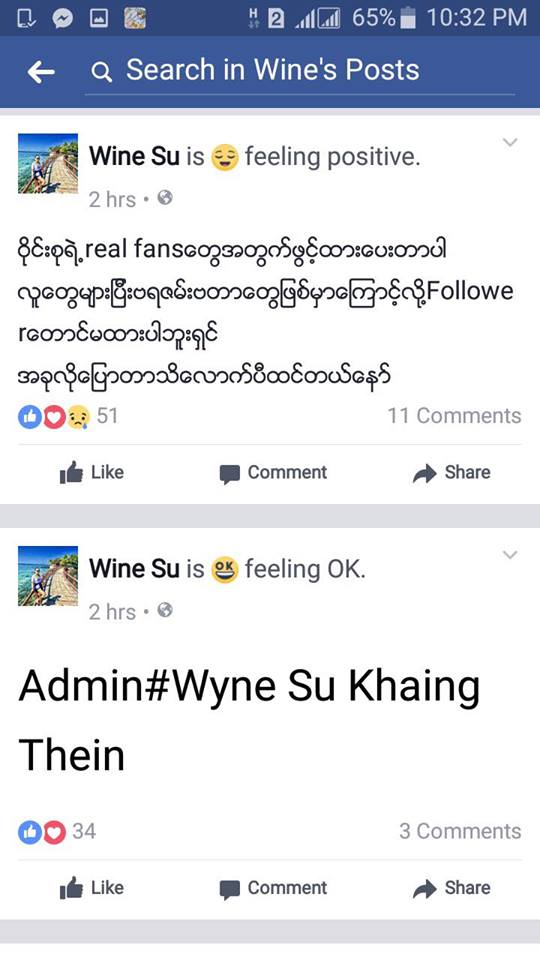This screenshot has height=960, width=540.
Task: Open options chevron on feeling positive post
Action: (510, 143)
